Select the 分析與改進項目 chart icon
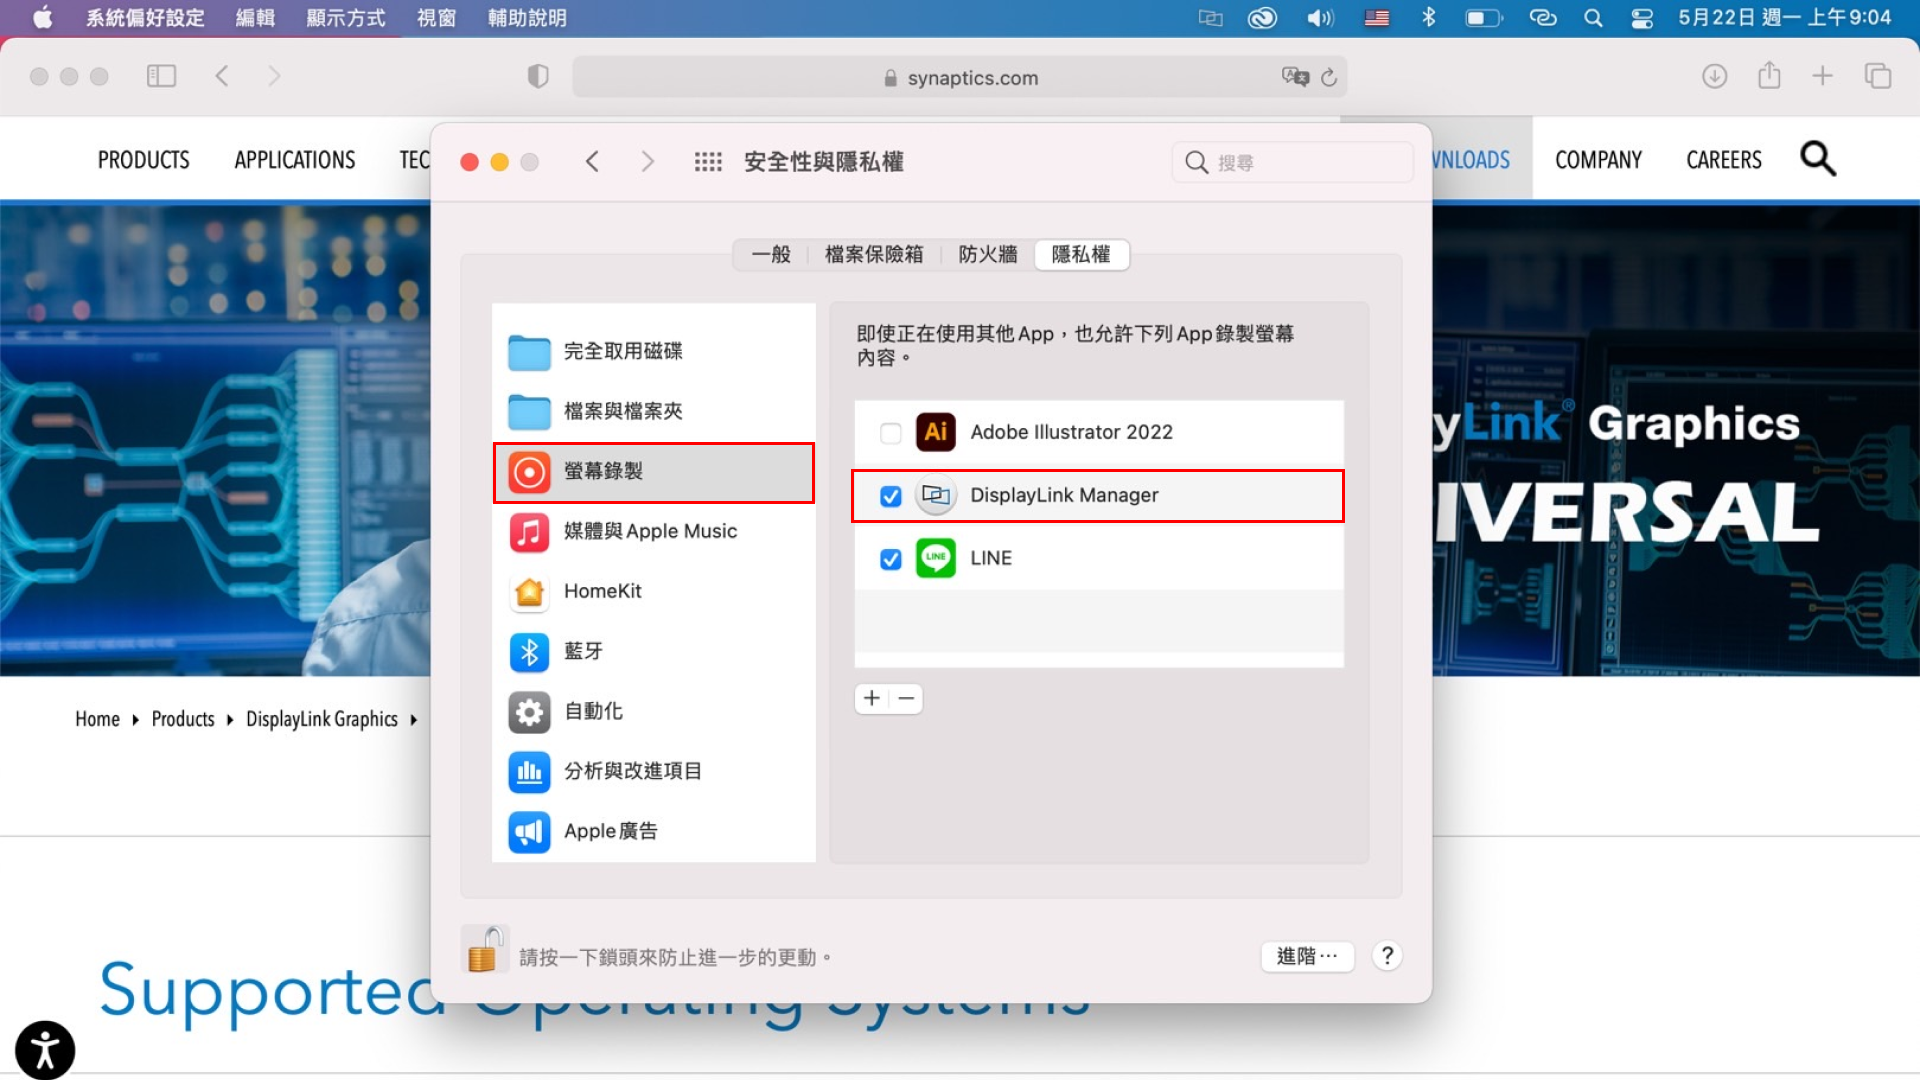Image resolution: width=1920 pixels, height=1080 pixels. (x=529, y=772)
